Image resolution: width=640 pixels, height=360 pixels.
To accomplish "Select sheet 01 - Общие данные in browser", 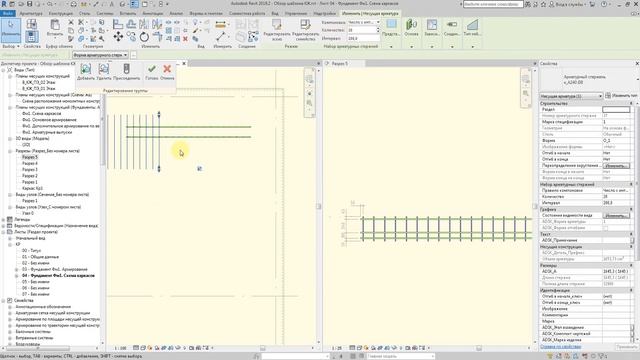I will click(x=40, y=257).
